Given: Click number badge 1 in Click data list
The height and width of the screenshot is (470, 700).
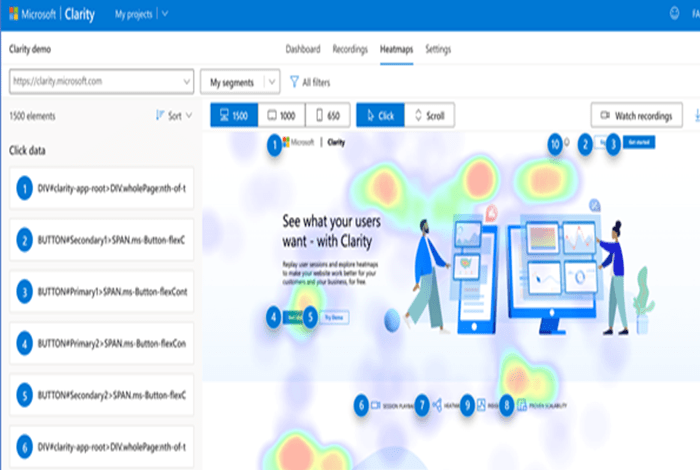Looking at the screenshot, I should (x=25, y=188).
